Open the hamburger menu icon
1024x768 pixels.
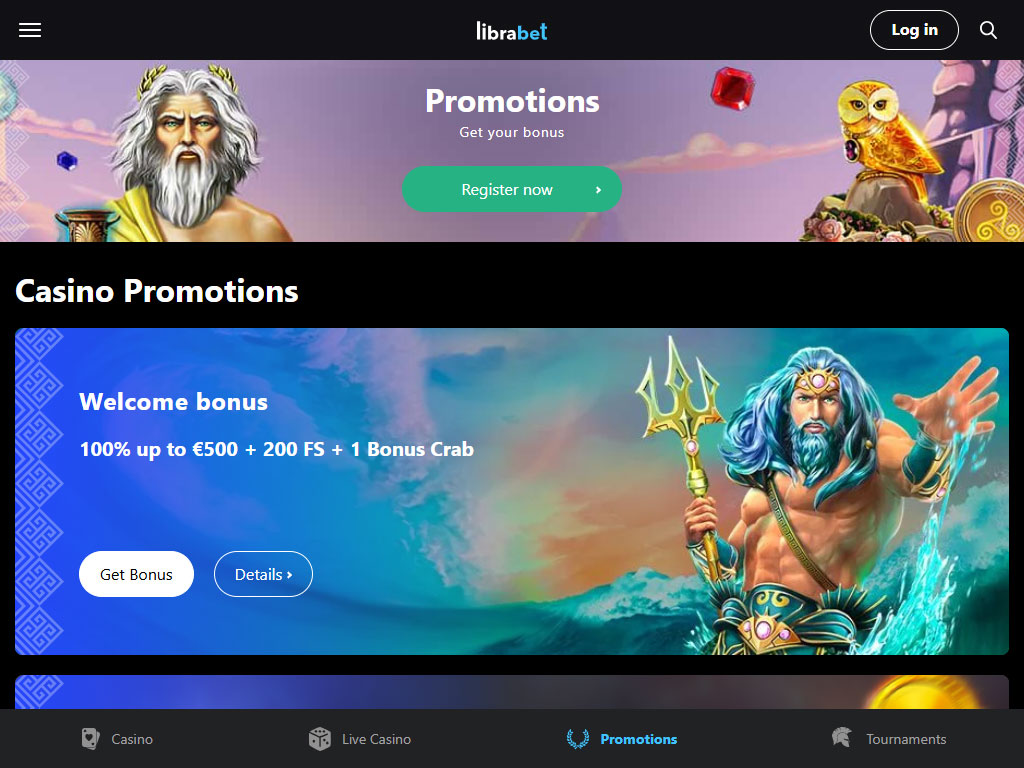tap(29, 30)
